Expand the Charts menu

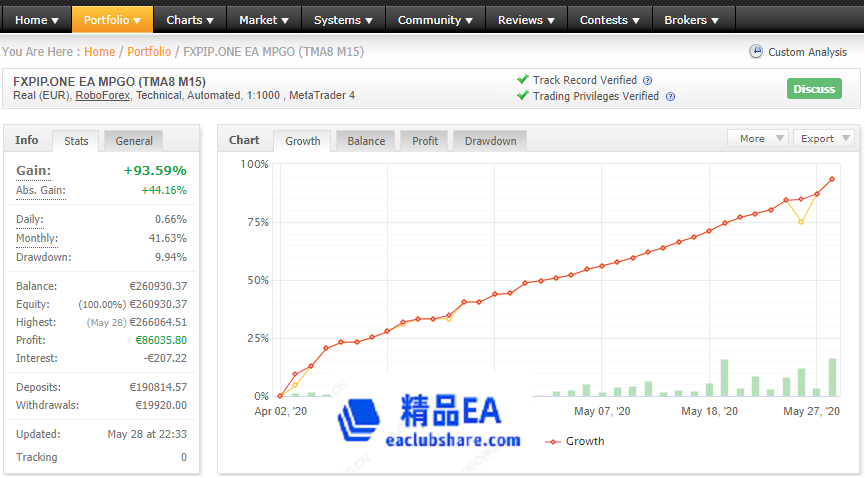(x=190, y=20)
